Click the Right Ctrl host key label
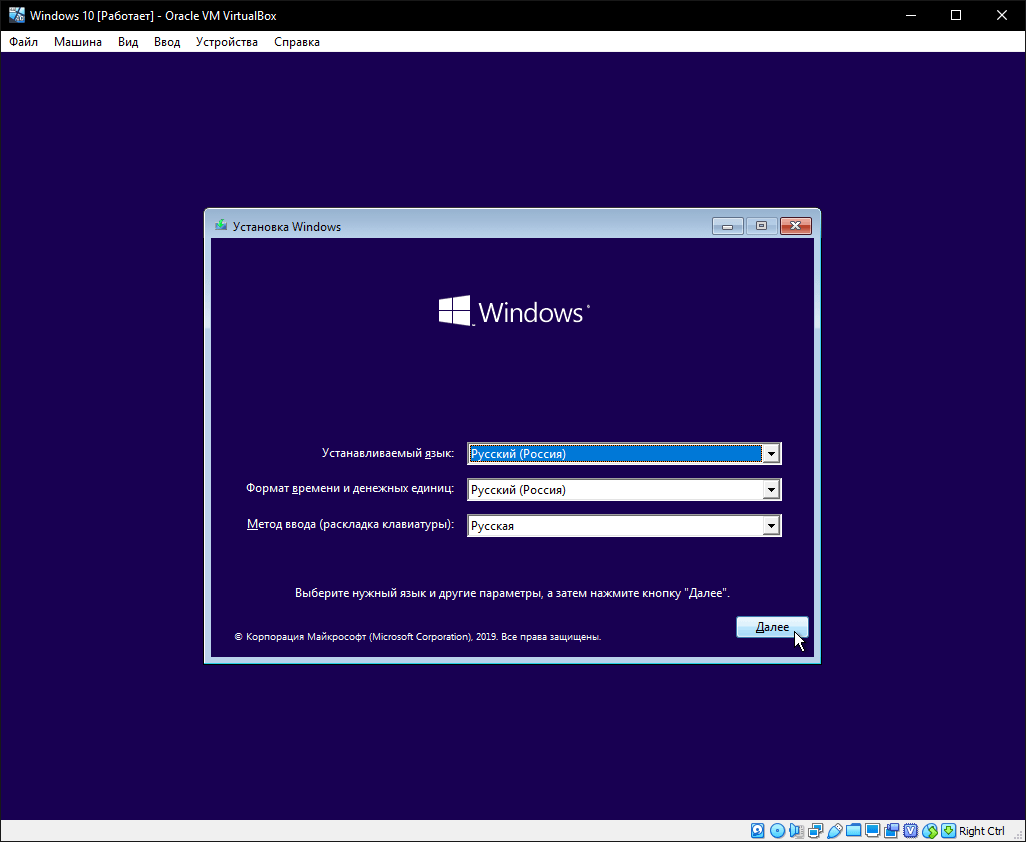 982,831
